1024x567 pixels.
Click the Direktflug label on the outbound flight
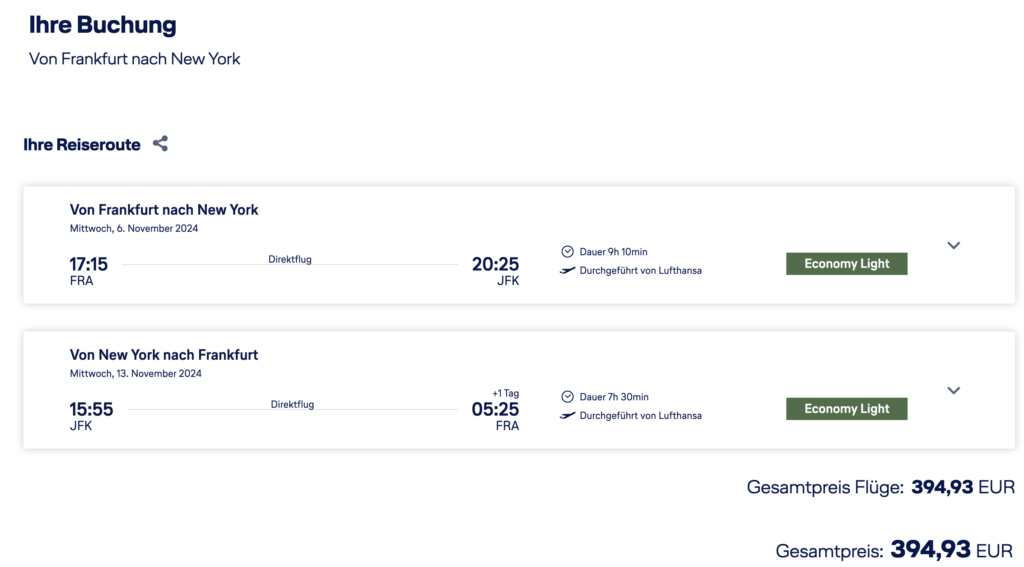pyautogui.click(x=290, y=259)
